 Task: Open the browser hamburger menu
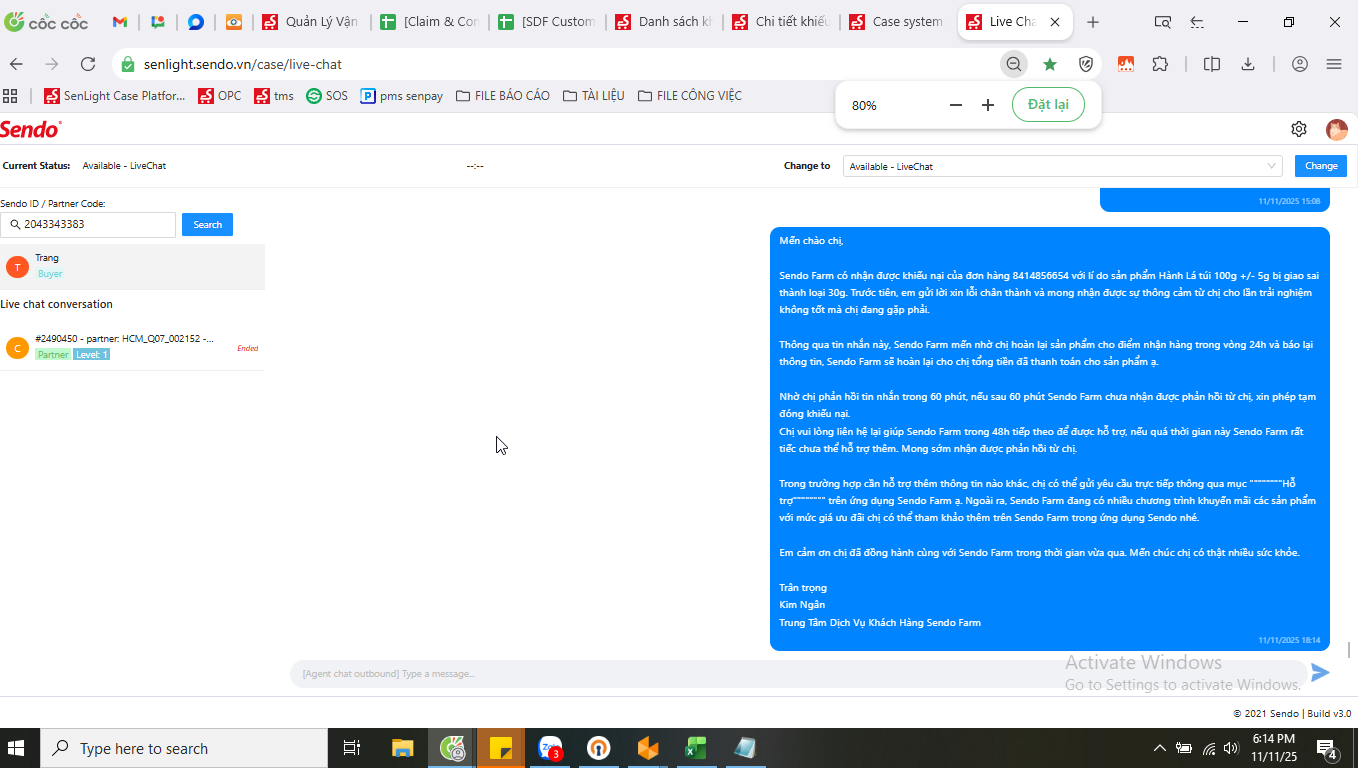[1334, 64]
